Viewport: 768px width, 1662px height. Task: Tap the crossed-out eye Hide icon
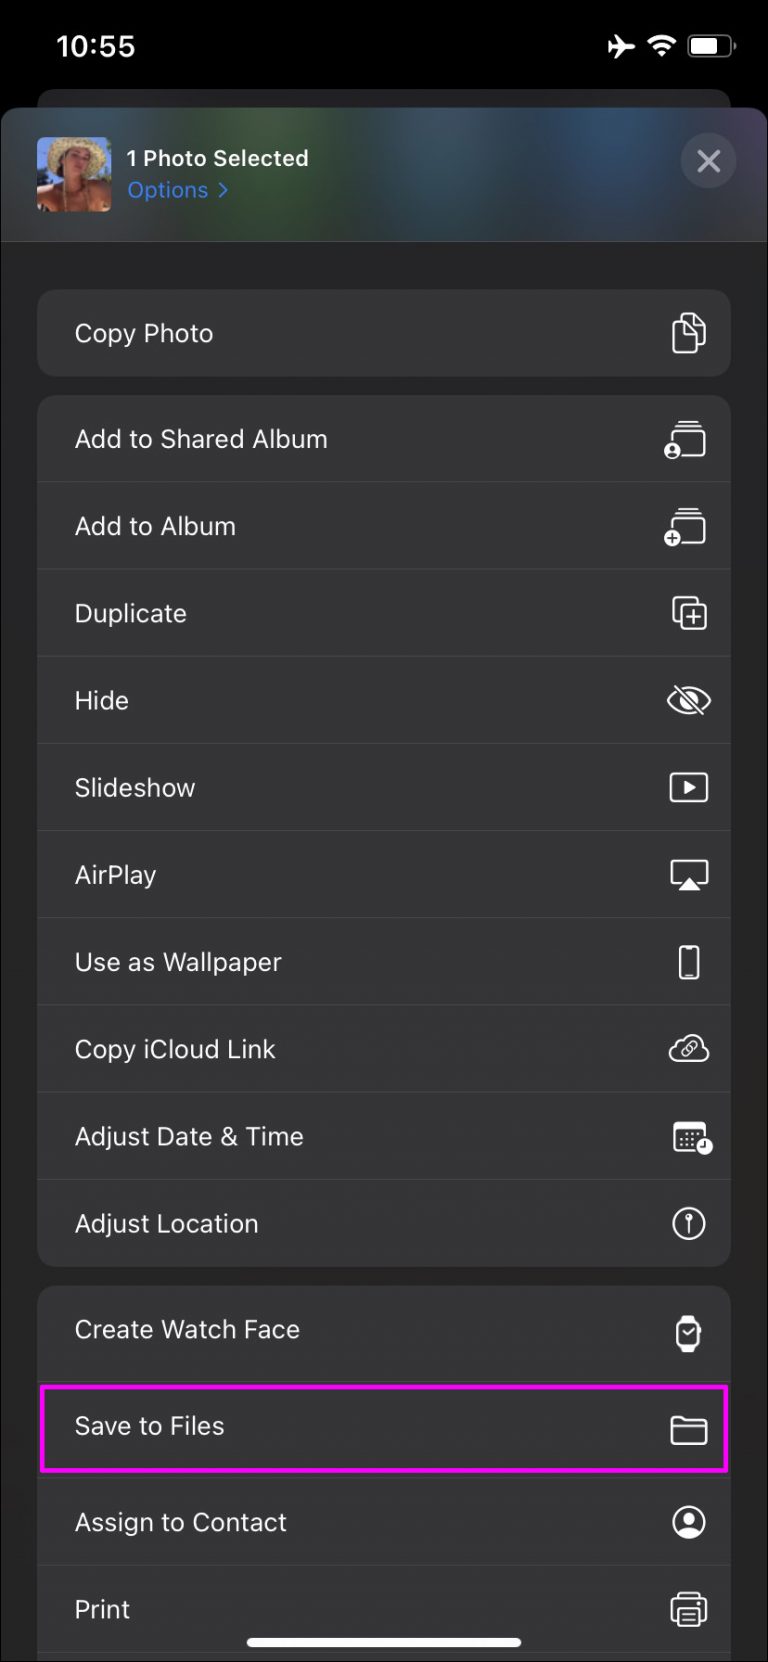[x=688, y=701]
